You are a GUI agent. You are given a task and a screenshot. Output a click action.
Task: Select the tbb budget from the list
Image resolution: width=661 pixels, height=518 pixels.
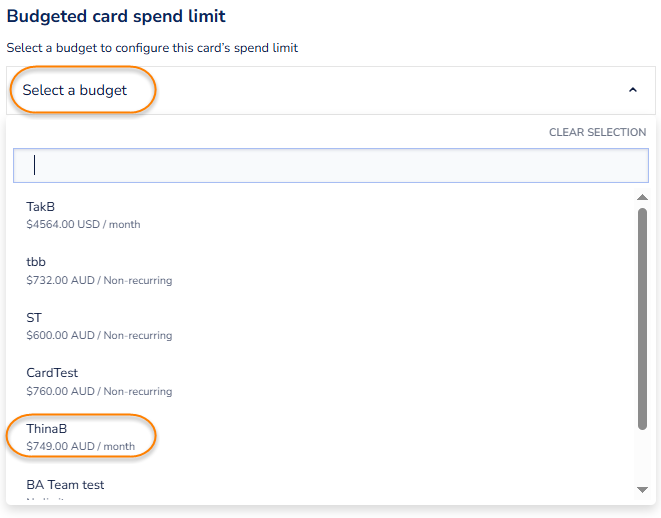36,262
